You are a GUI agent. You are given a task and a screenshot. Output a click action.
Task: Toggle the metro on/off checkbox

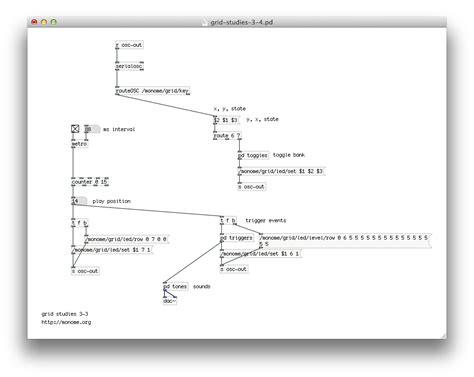click(x=75, y=129)
